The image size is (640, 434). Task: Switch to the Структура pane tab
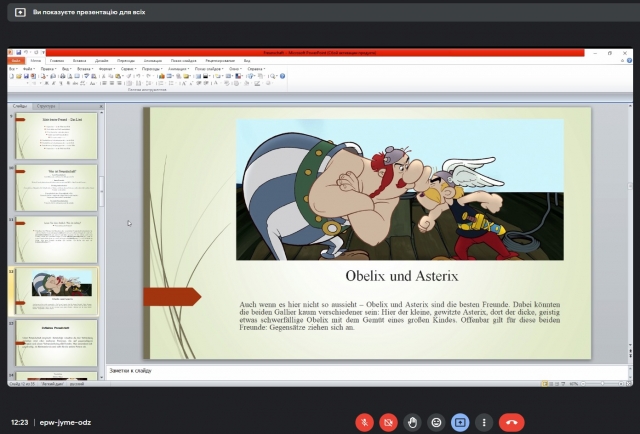46,105
